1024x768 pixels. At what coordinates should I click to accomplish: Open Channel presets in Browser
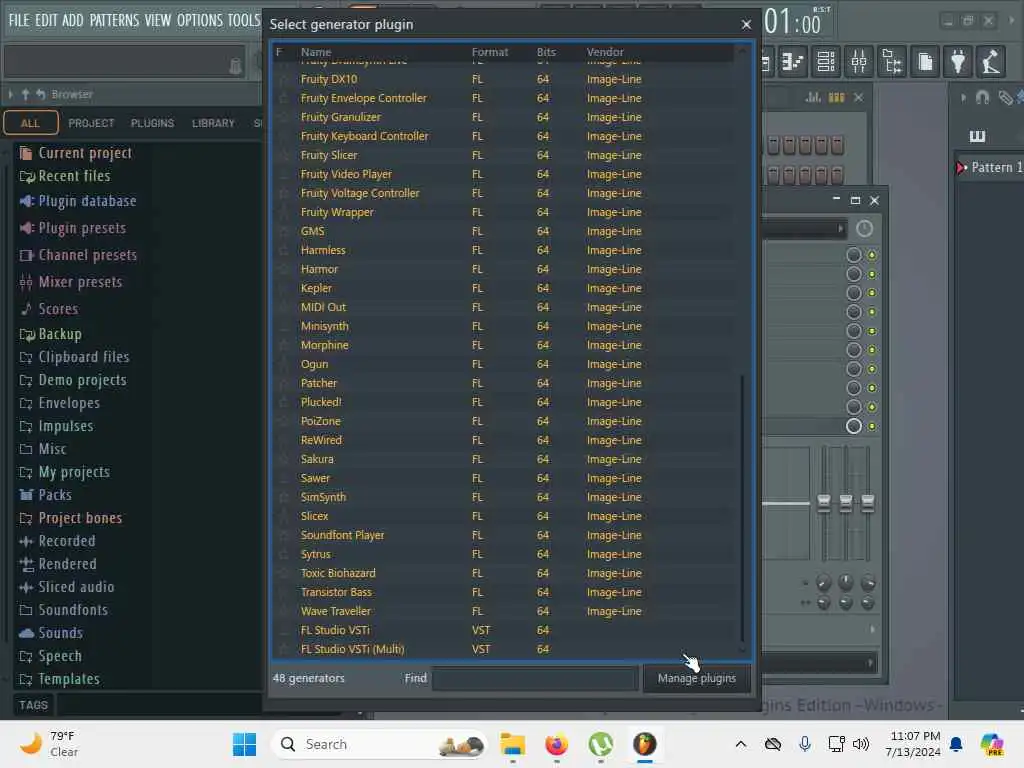point(78,255)
